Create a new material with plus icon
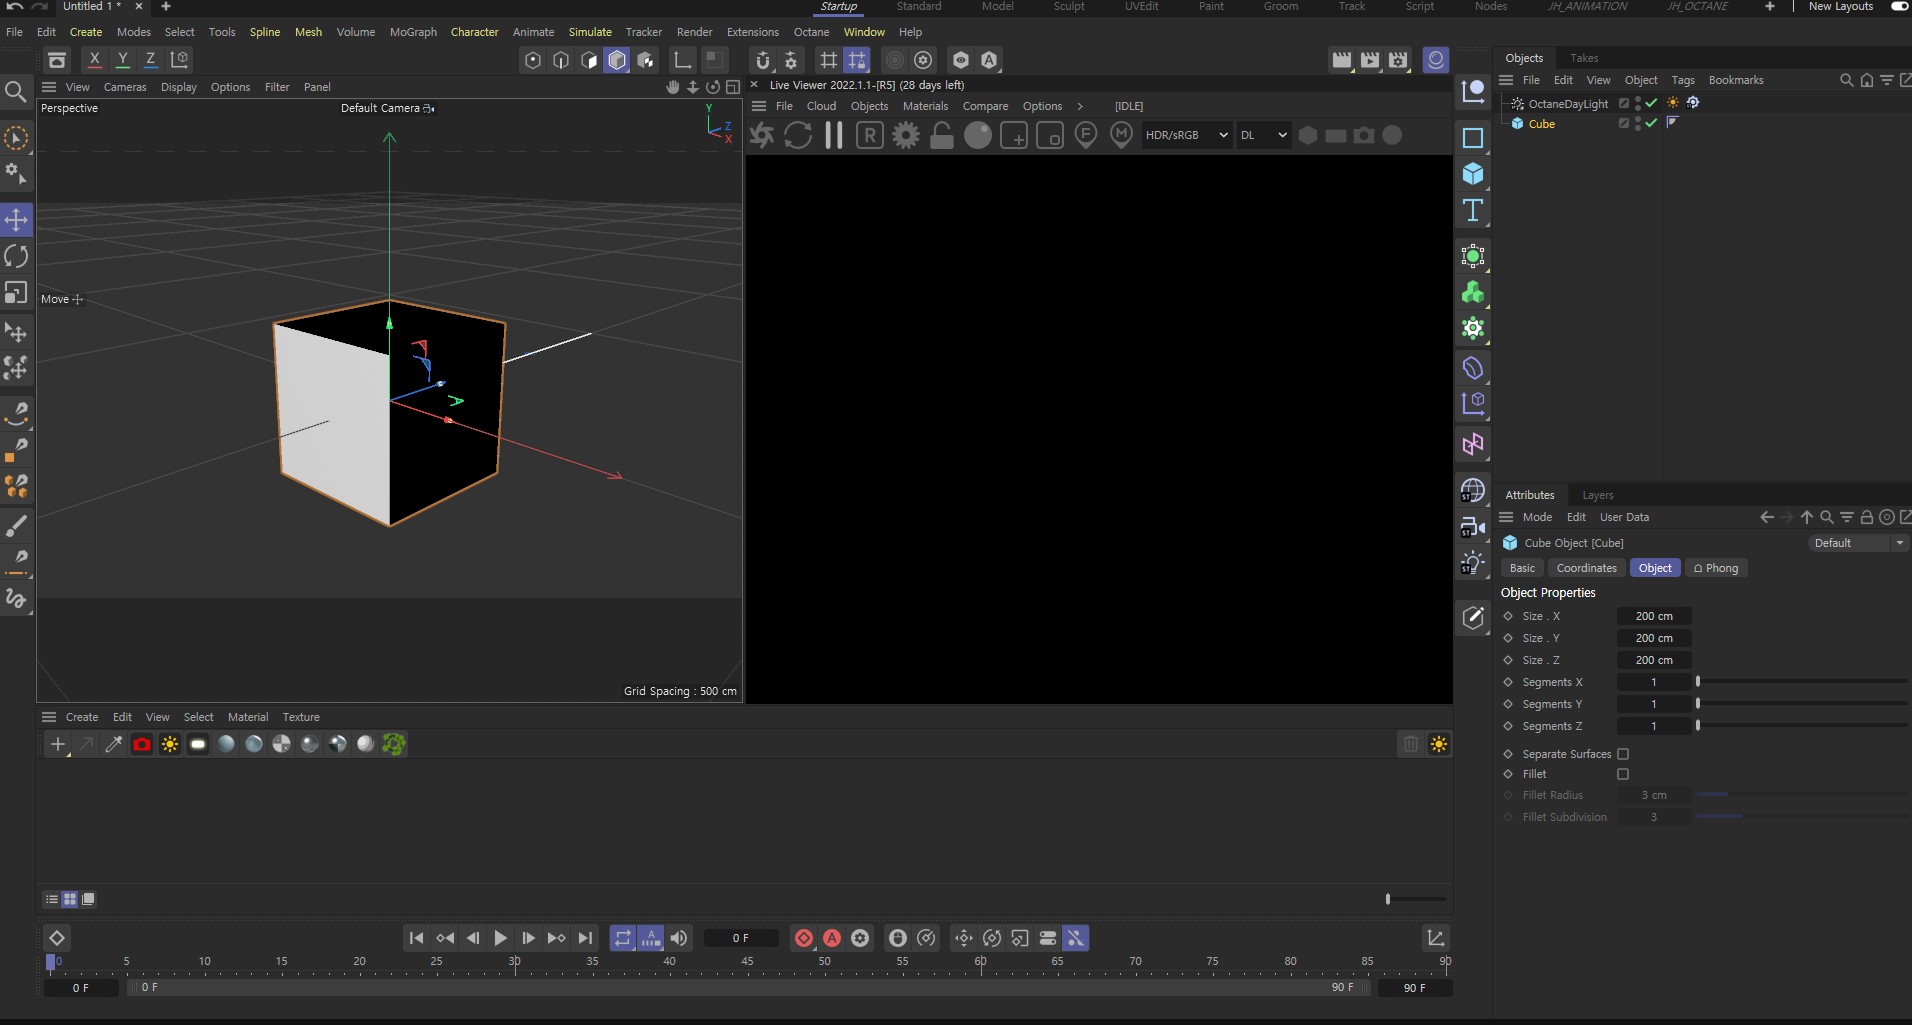 pos(58,744)
